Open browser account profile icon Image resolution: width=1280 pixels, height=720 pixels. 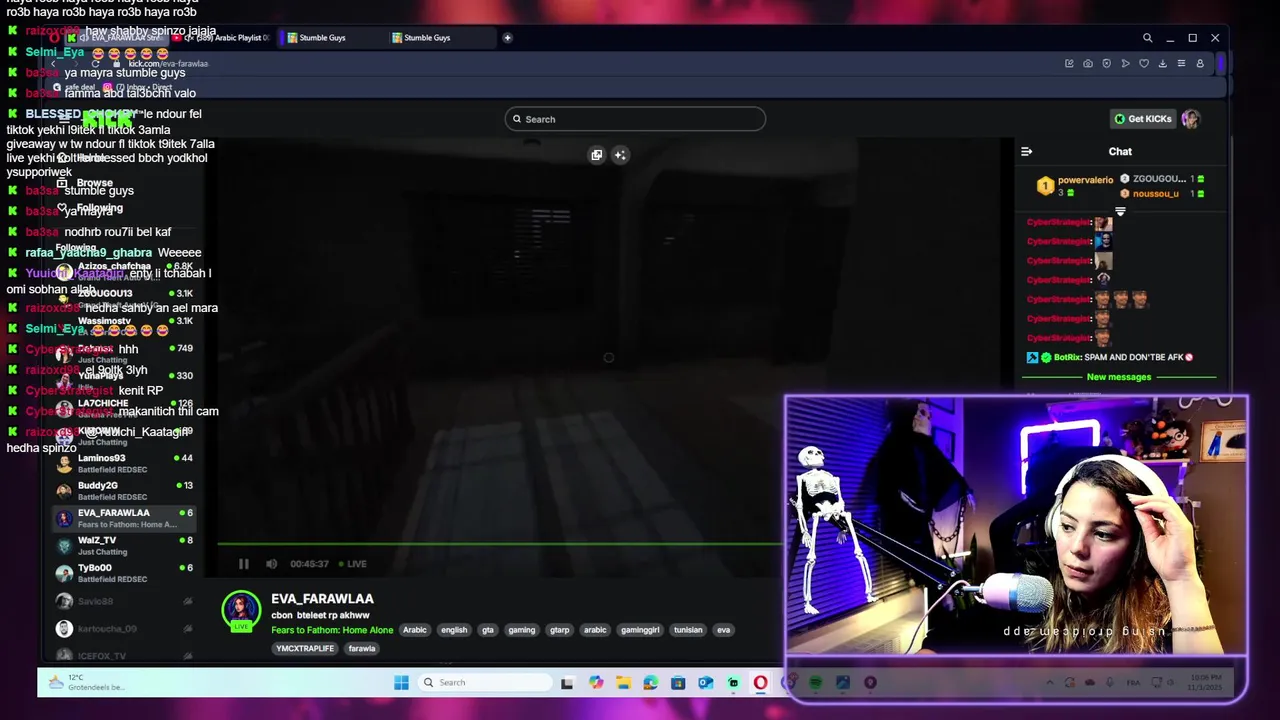[1200, 63]
